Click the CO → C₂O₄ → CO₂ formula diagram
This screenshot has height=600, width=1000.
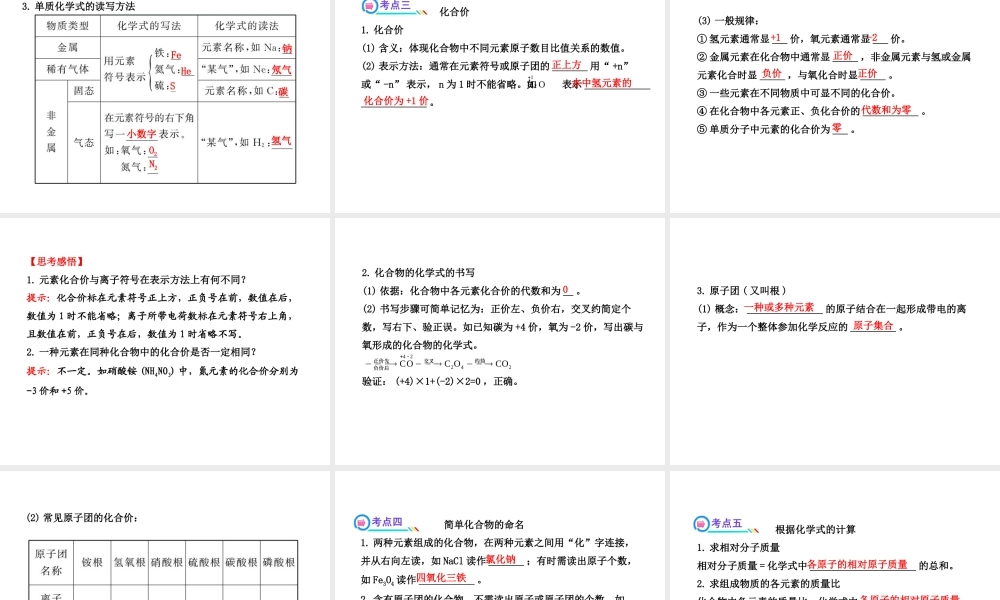(x=438, y=363)
